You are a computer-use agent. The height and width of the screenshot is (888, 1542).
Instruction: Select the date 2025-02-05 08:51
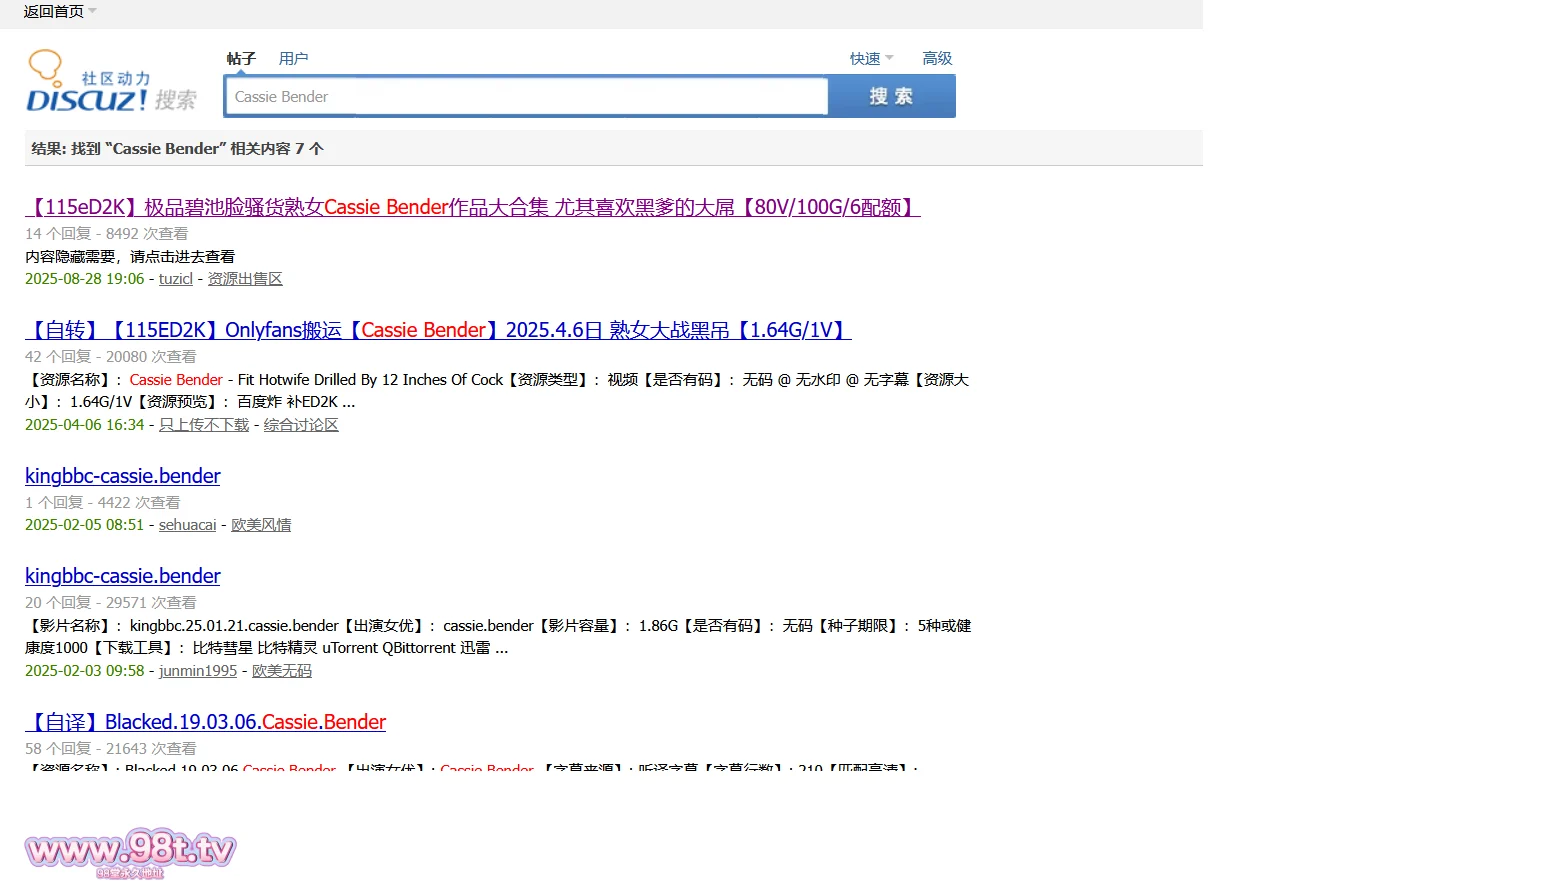(x=85, y=525)
